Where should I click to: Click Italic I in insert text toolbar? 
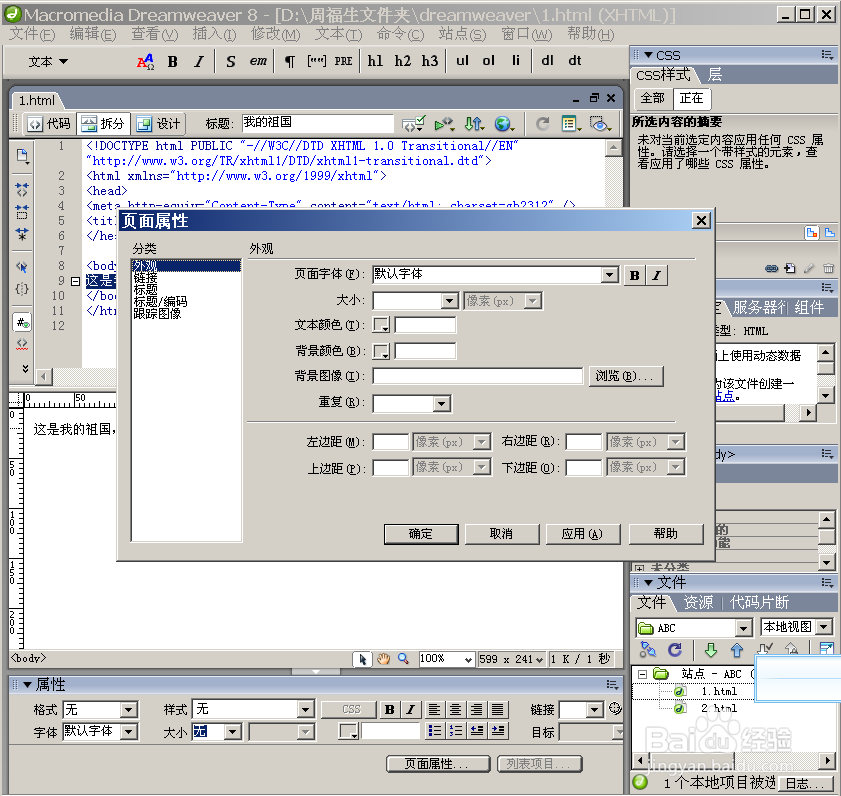point(199,62)
